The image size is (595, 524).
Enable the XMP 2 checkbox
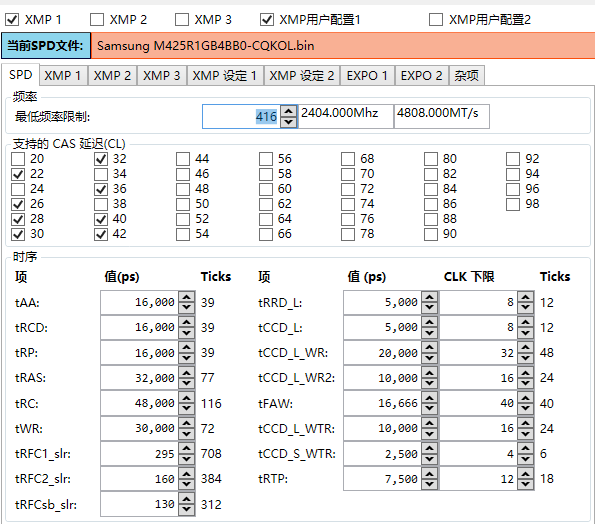point(97,19)
